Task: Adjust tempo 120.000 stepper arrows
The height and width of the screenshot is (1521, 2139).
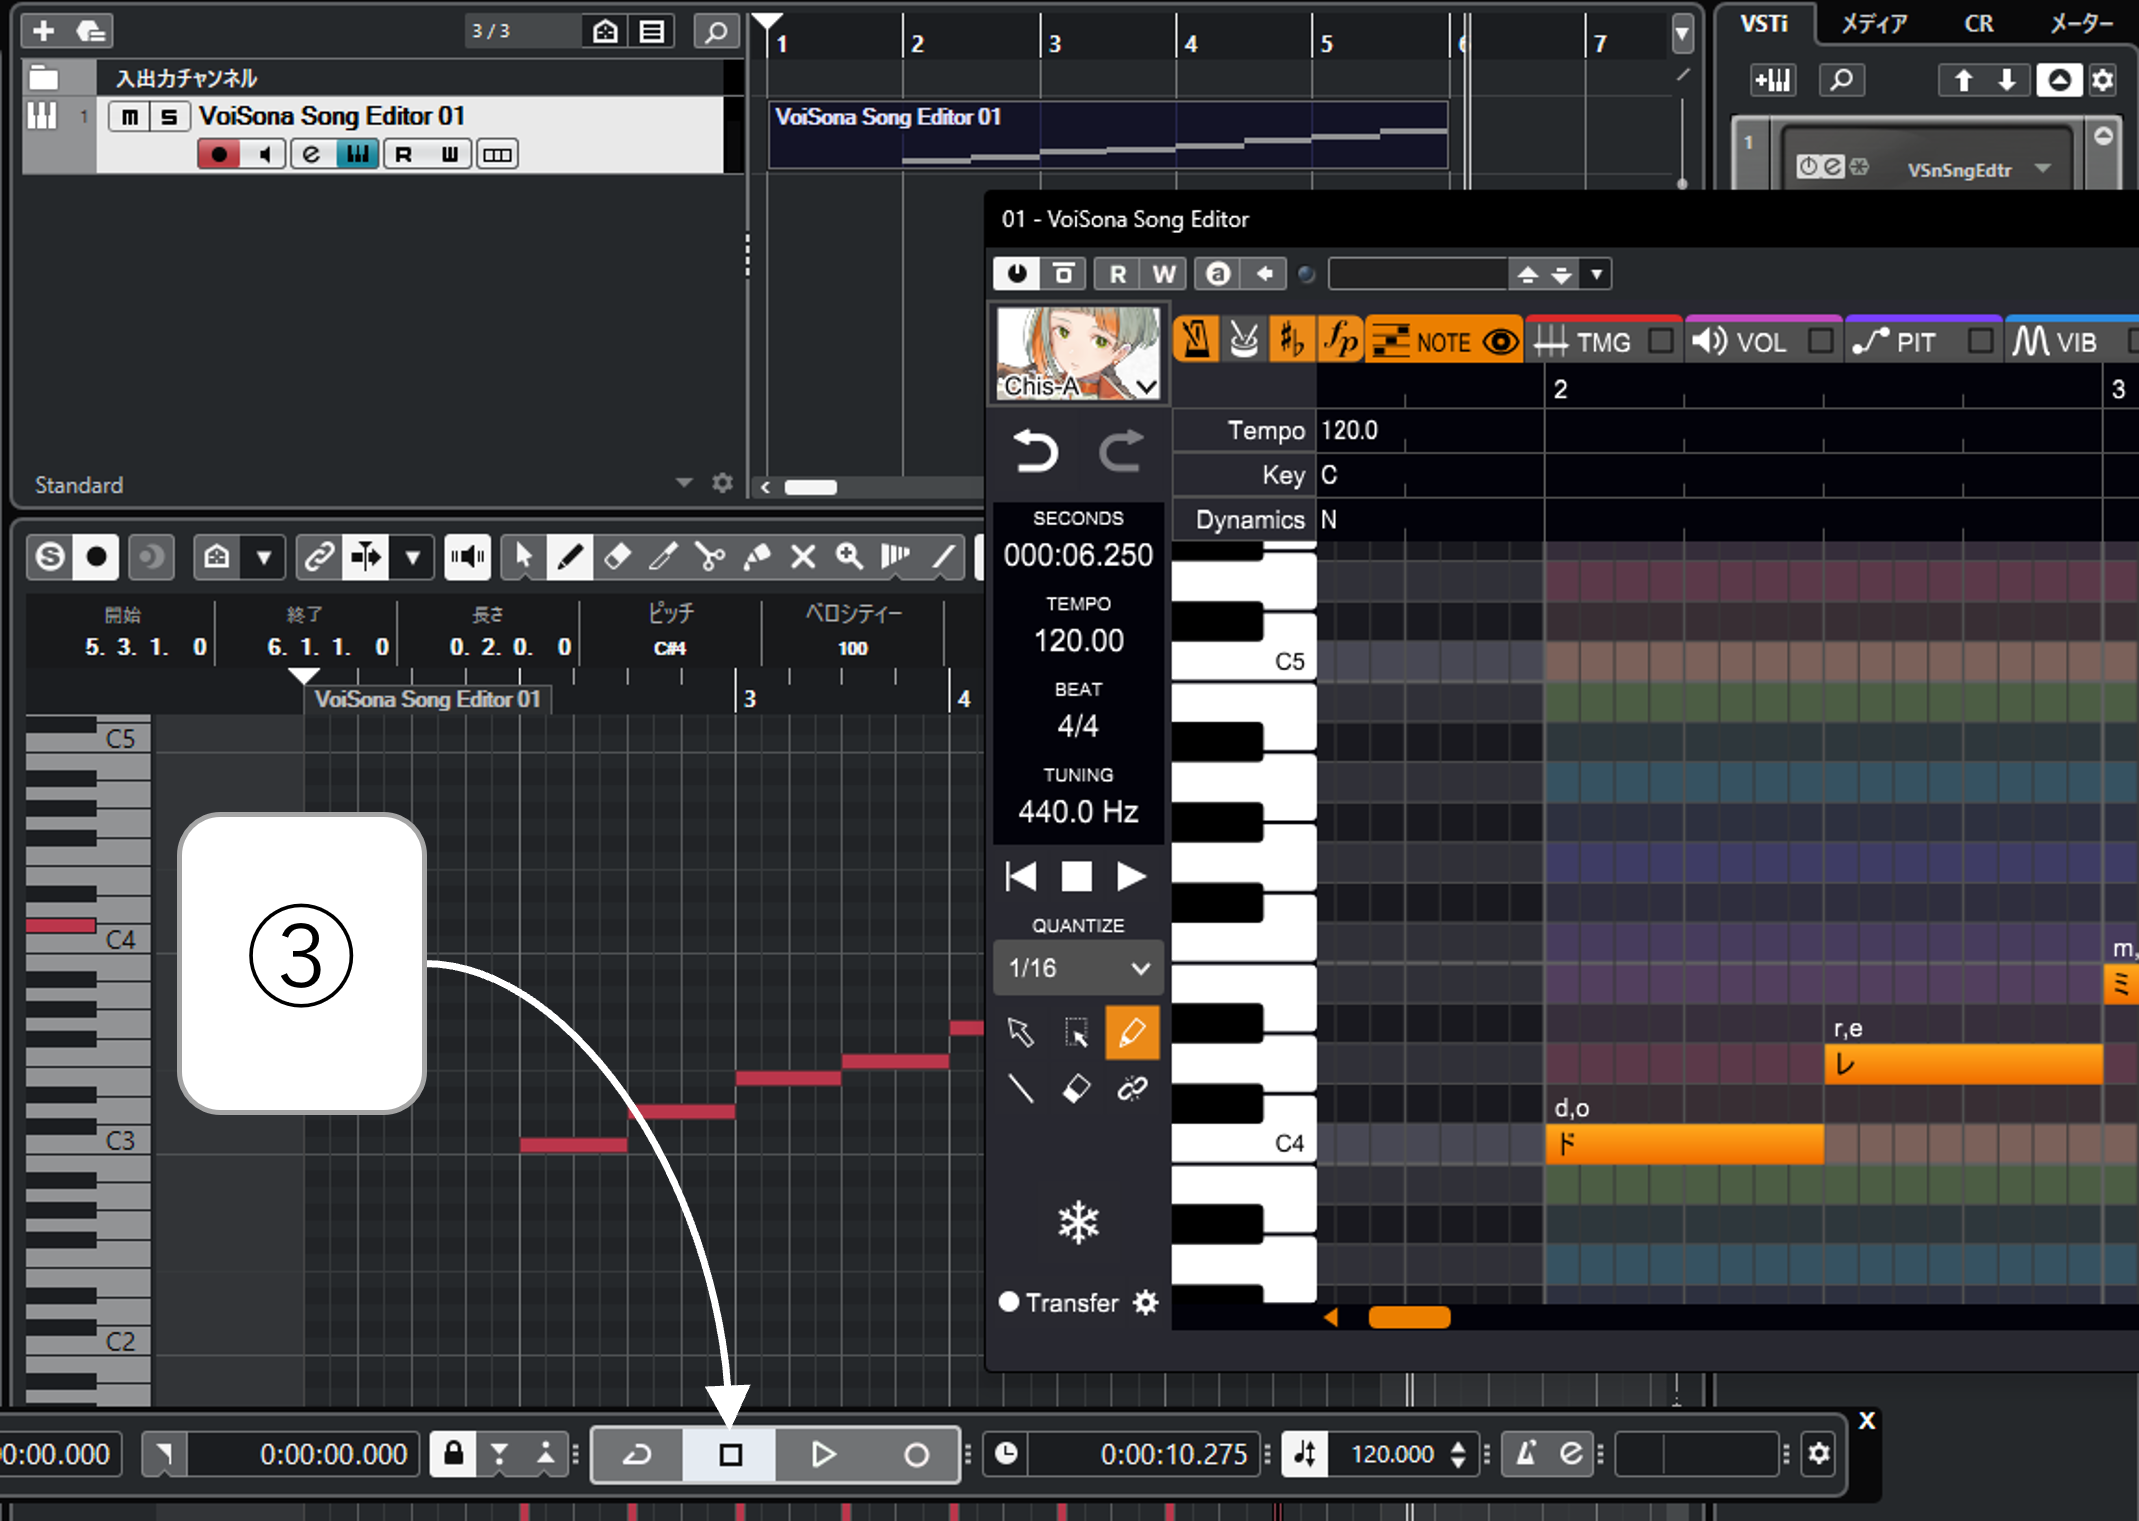Action: [1458, 1454]
